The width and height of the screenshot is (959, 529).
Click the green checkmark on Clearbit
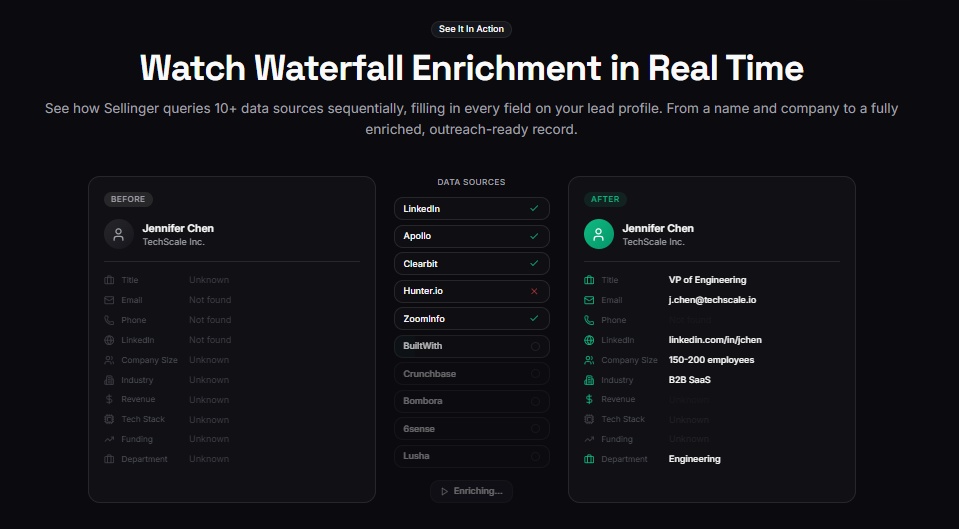534,264
